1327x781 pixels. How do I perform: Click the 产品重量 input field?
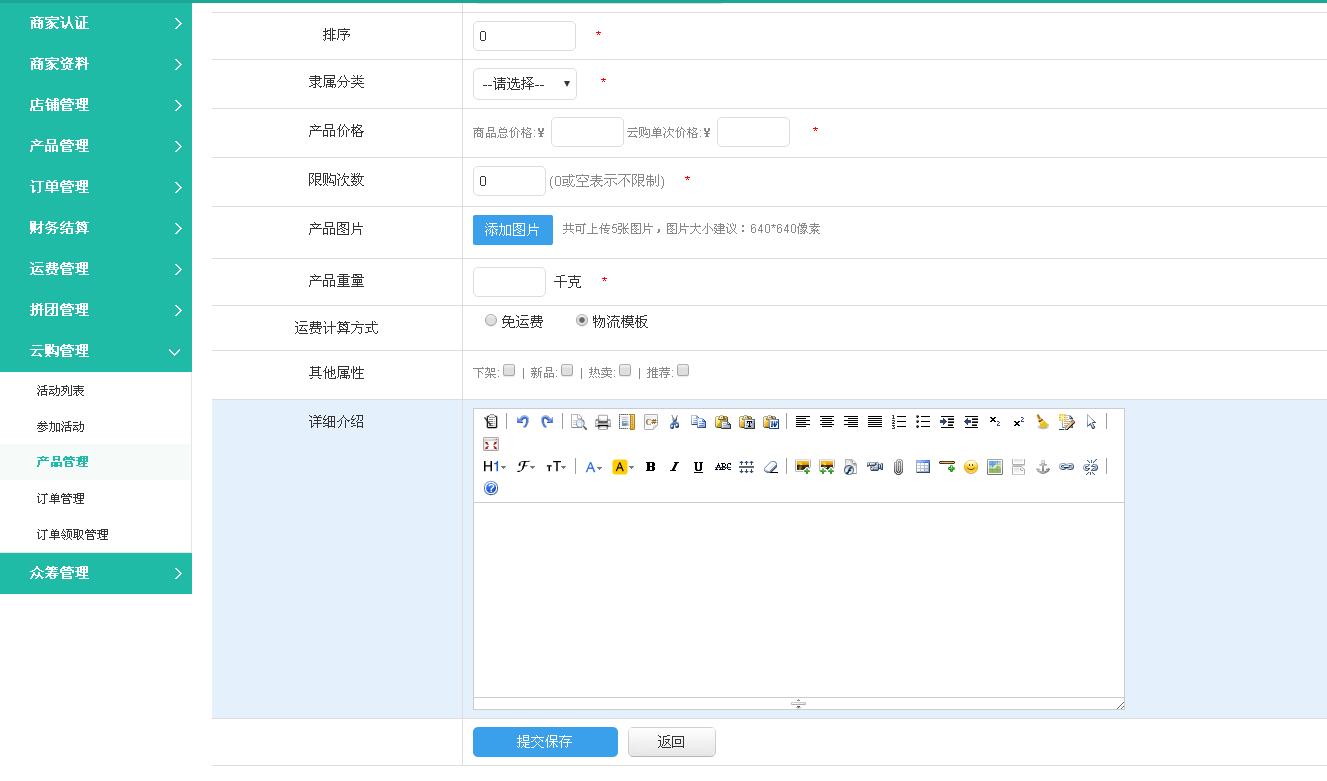509,282
